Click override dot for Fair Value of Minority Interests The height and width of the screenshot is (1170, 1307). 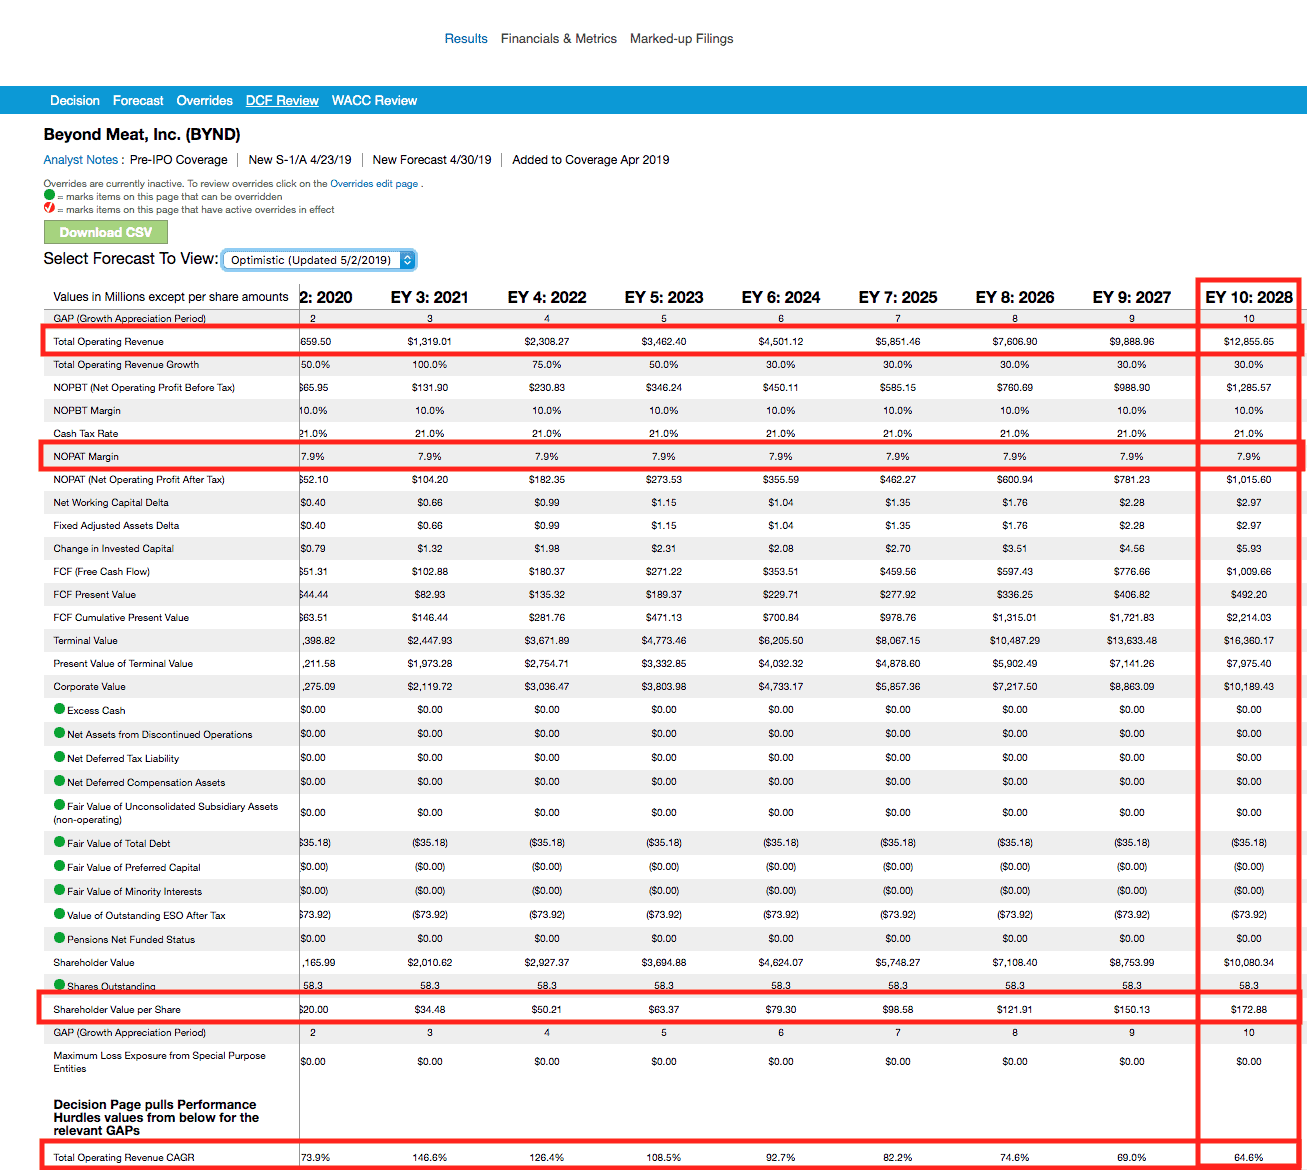pos(60,890)
